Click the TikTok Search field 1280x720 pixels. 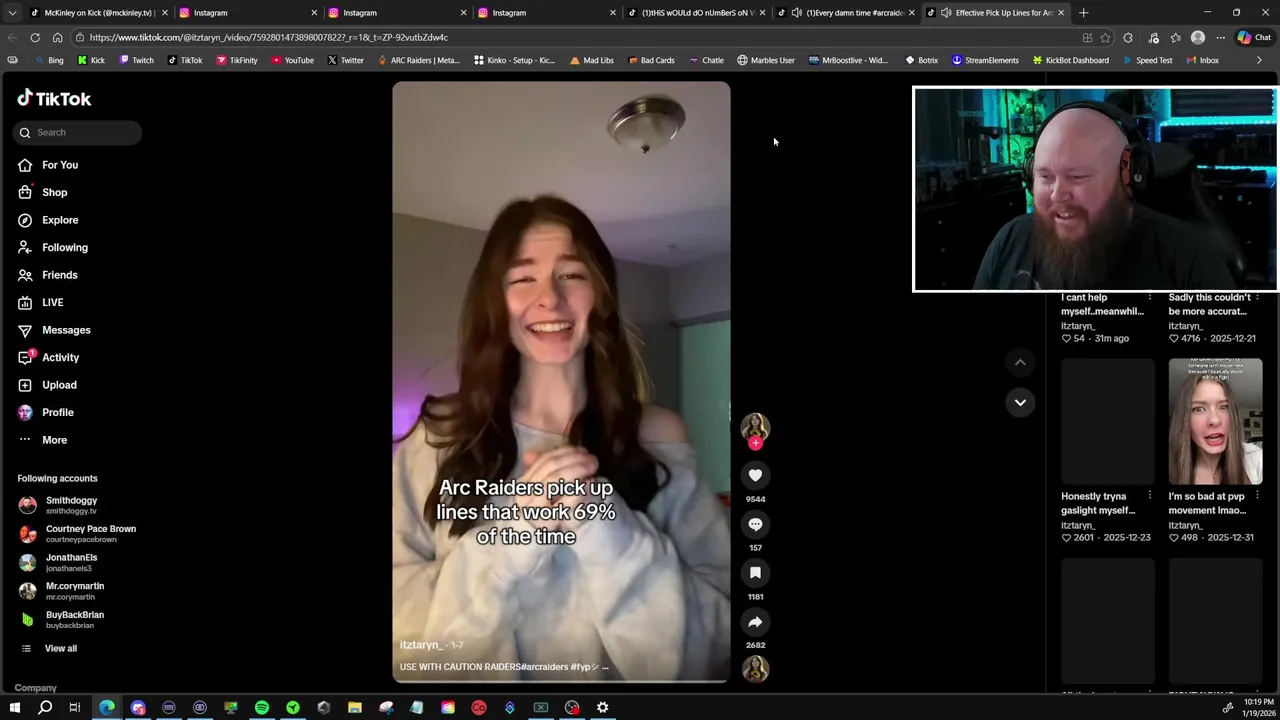pyautogui.click(x=78, y=132)
